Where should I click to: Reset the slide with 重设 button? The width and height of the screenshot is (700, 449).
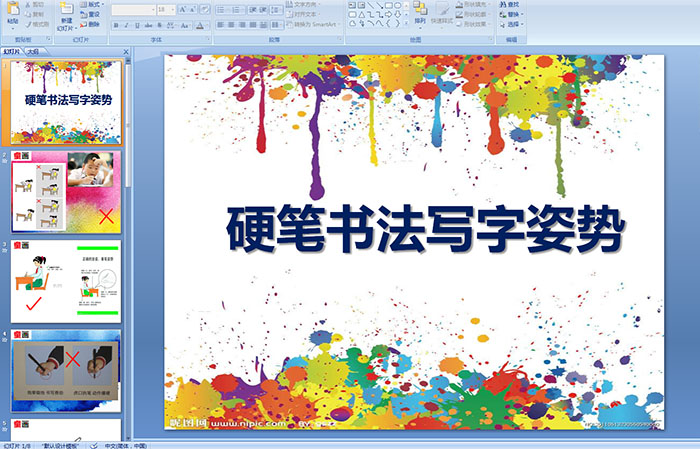pyautogui.click(x=90, y=14)
